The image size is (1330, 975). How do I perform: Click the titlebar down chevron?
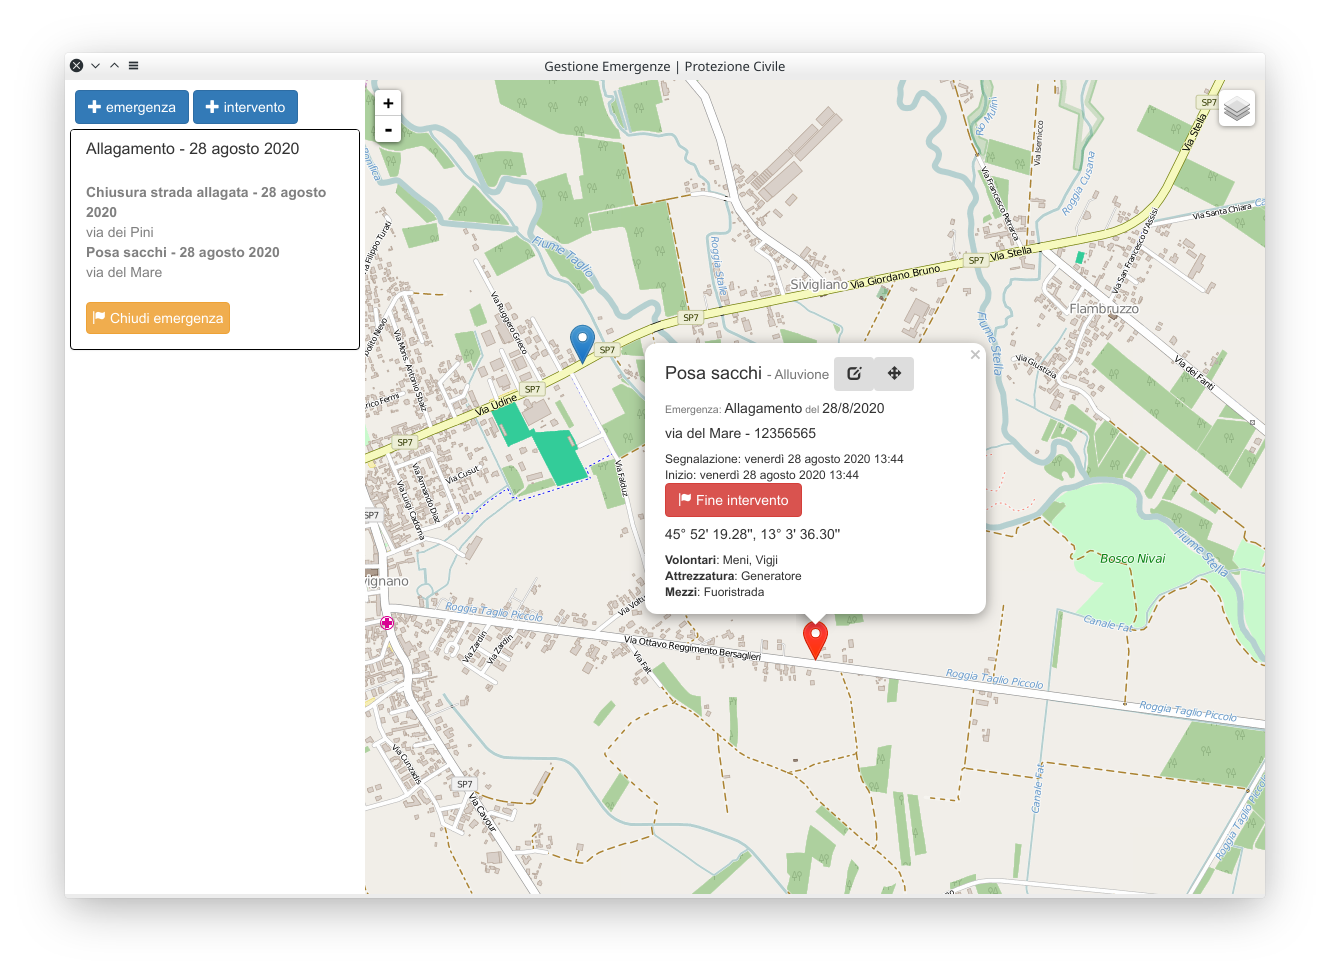pyautogui.click(x=96, y=66)
